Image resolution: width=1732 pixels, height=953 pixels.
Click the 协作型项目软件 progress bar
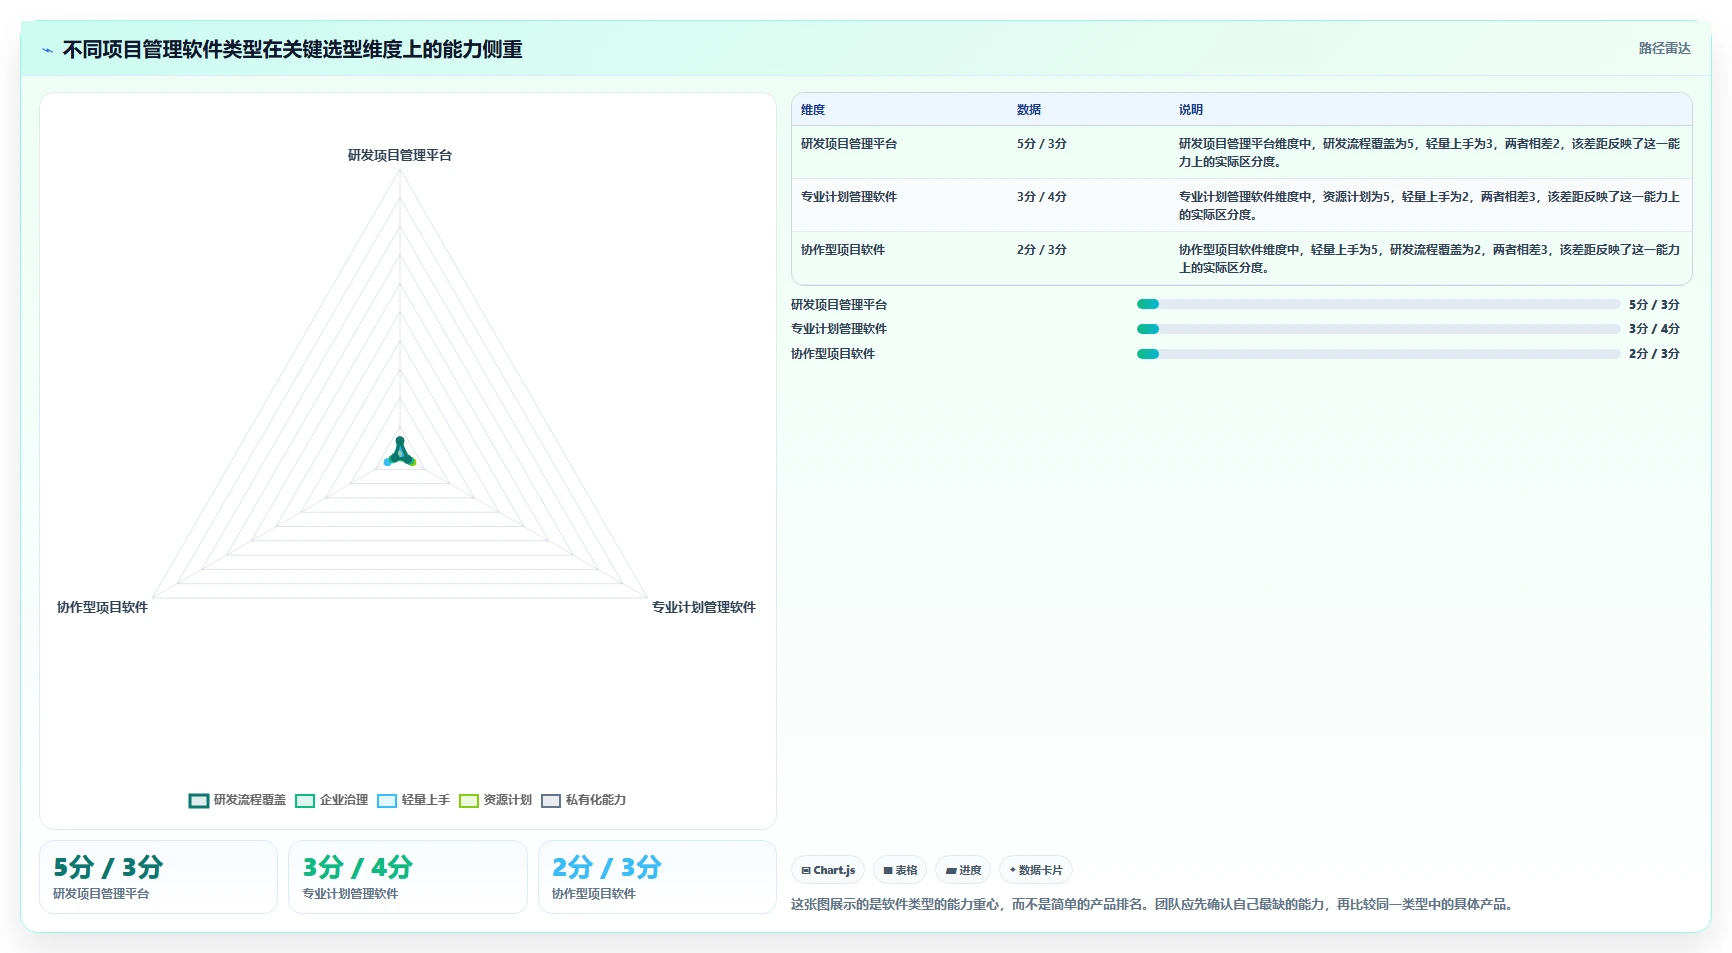coord(1378,354)
